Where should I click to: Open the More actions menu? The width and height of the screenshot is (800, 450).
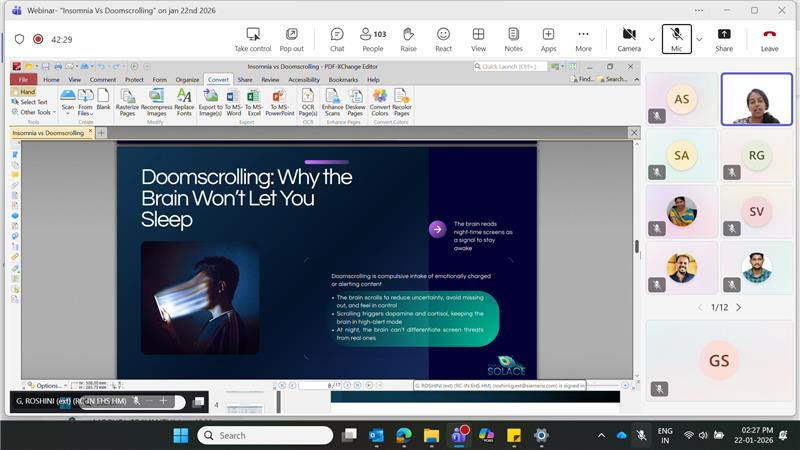tap(583, 39)
